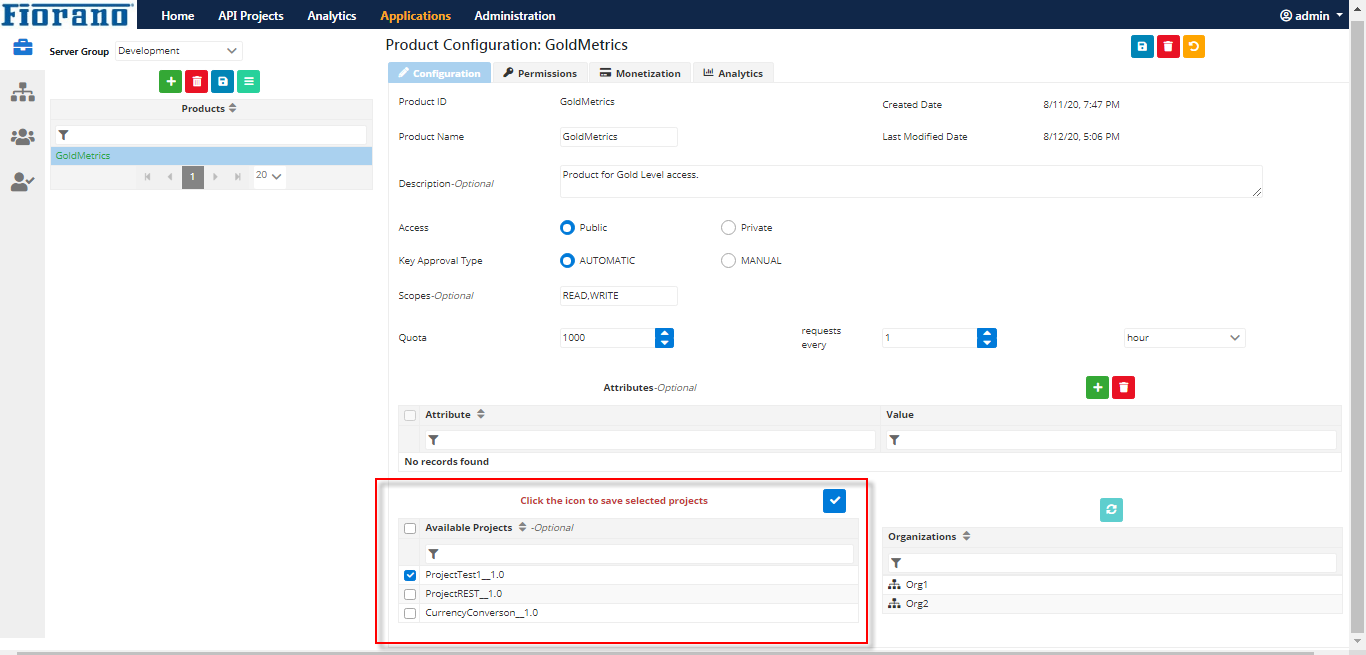Delete attribute with red trash button
This screenshot has height=655, width=1366.
pos(1124,388)
